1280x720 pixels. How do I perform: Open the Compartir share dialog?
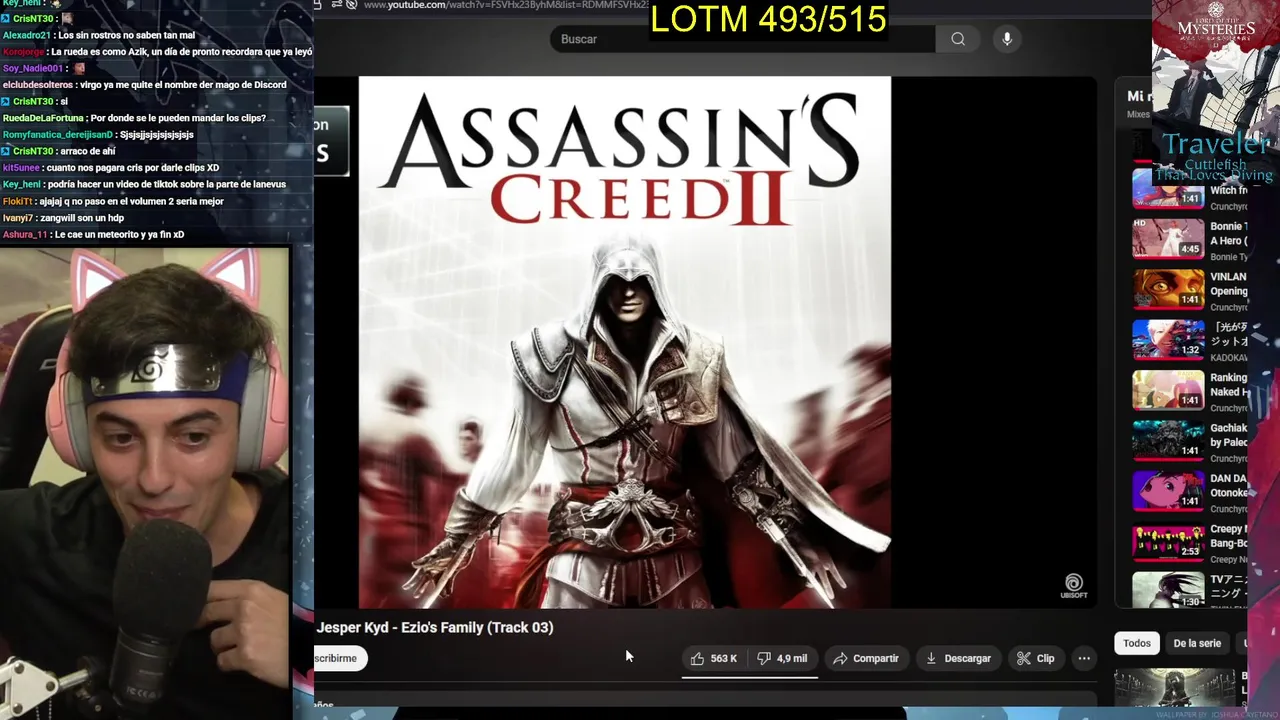866,658
